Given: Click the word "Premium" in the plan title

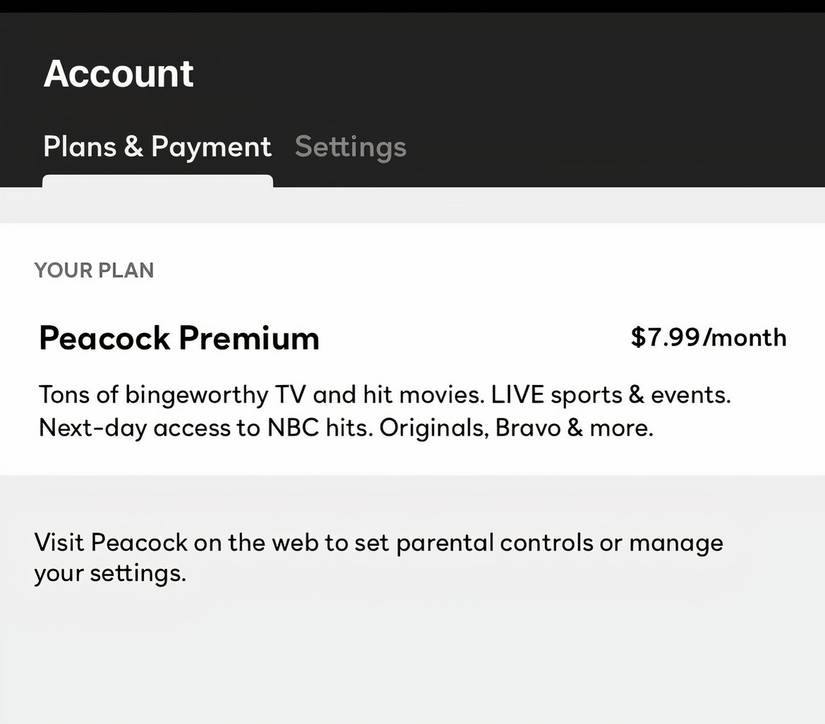Looking at the screenshot, I should click(248, 338).
